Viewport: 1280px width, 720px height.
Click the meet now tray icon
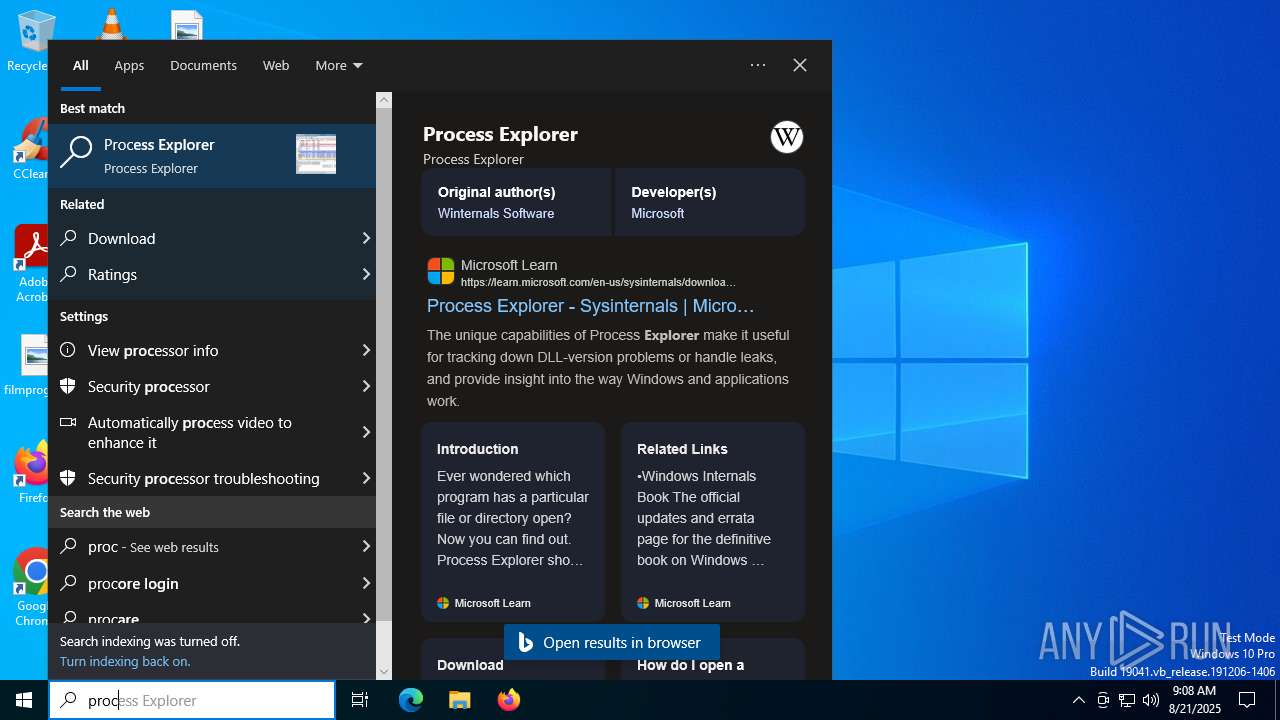pyautogui.click(x=1103, y=700)
